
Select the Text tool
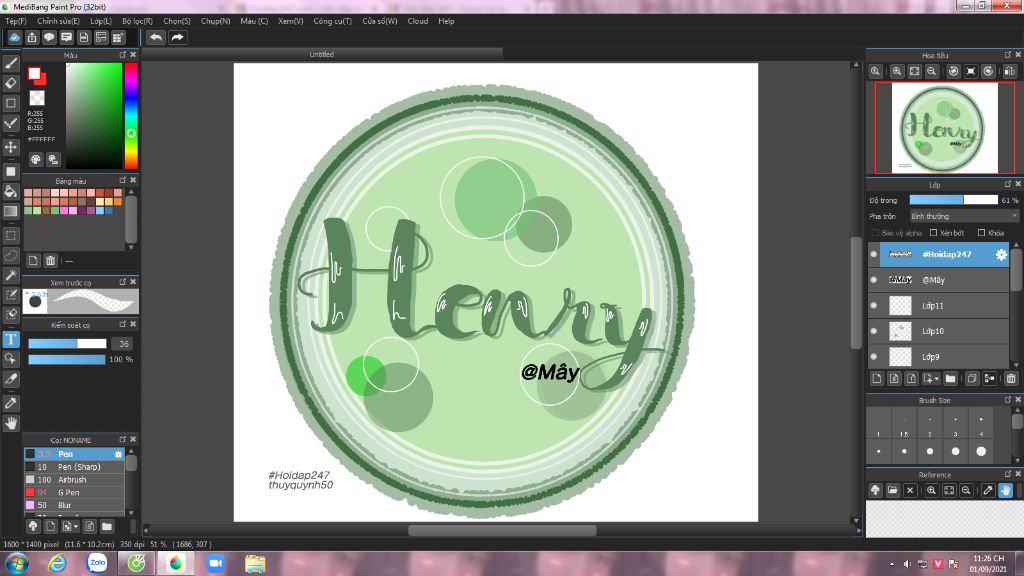click(10, 339)
